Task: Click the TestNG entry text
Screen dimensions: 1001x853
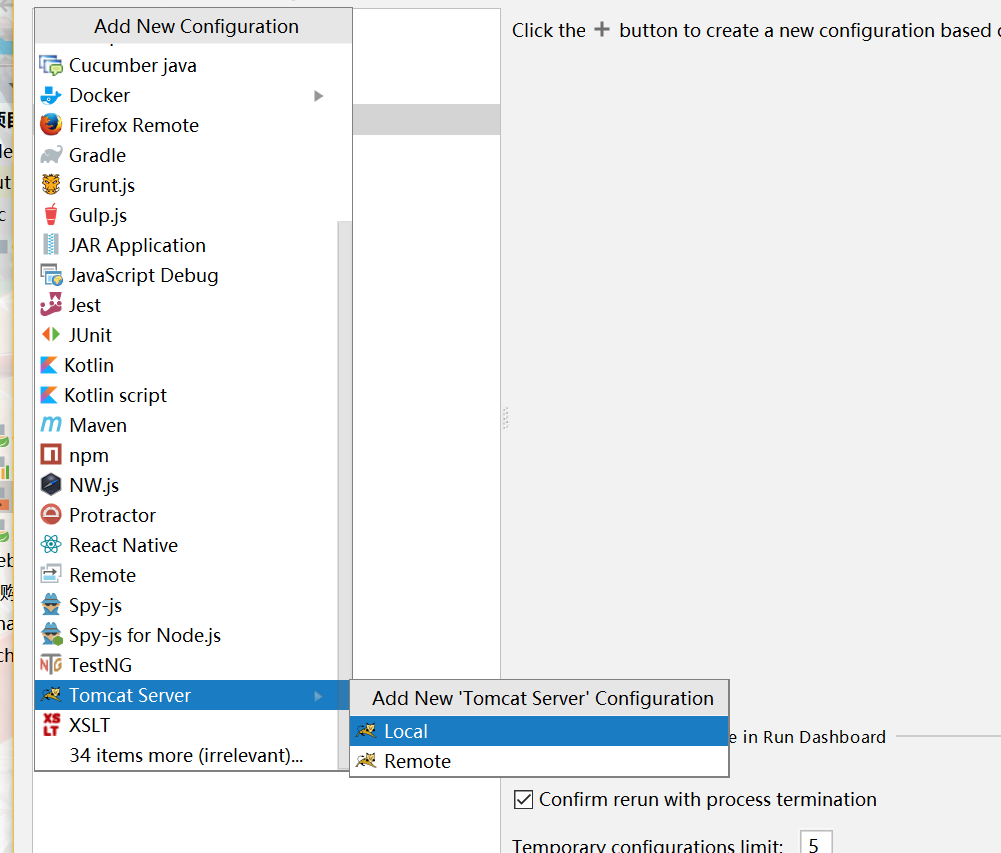Action: pyautogui.click(x=100, y=665)
